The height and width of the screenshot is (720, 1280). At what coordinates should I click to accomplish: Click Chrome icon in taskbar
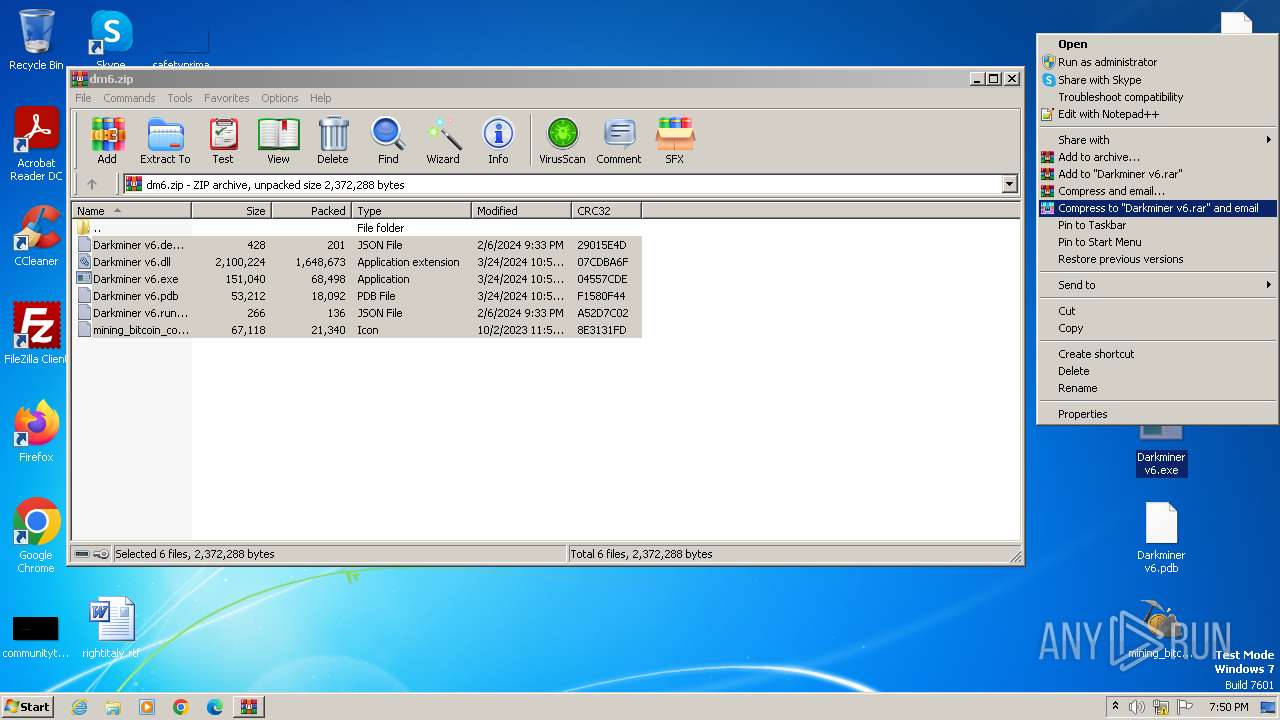coord(181,707)
